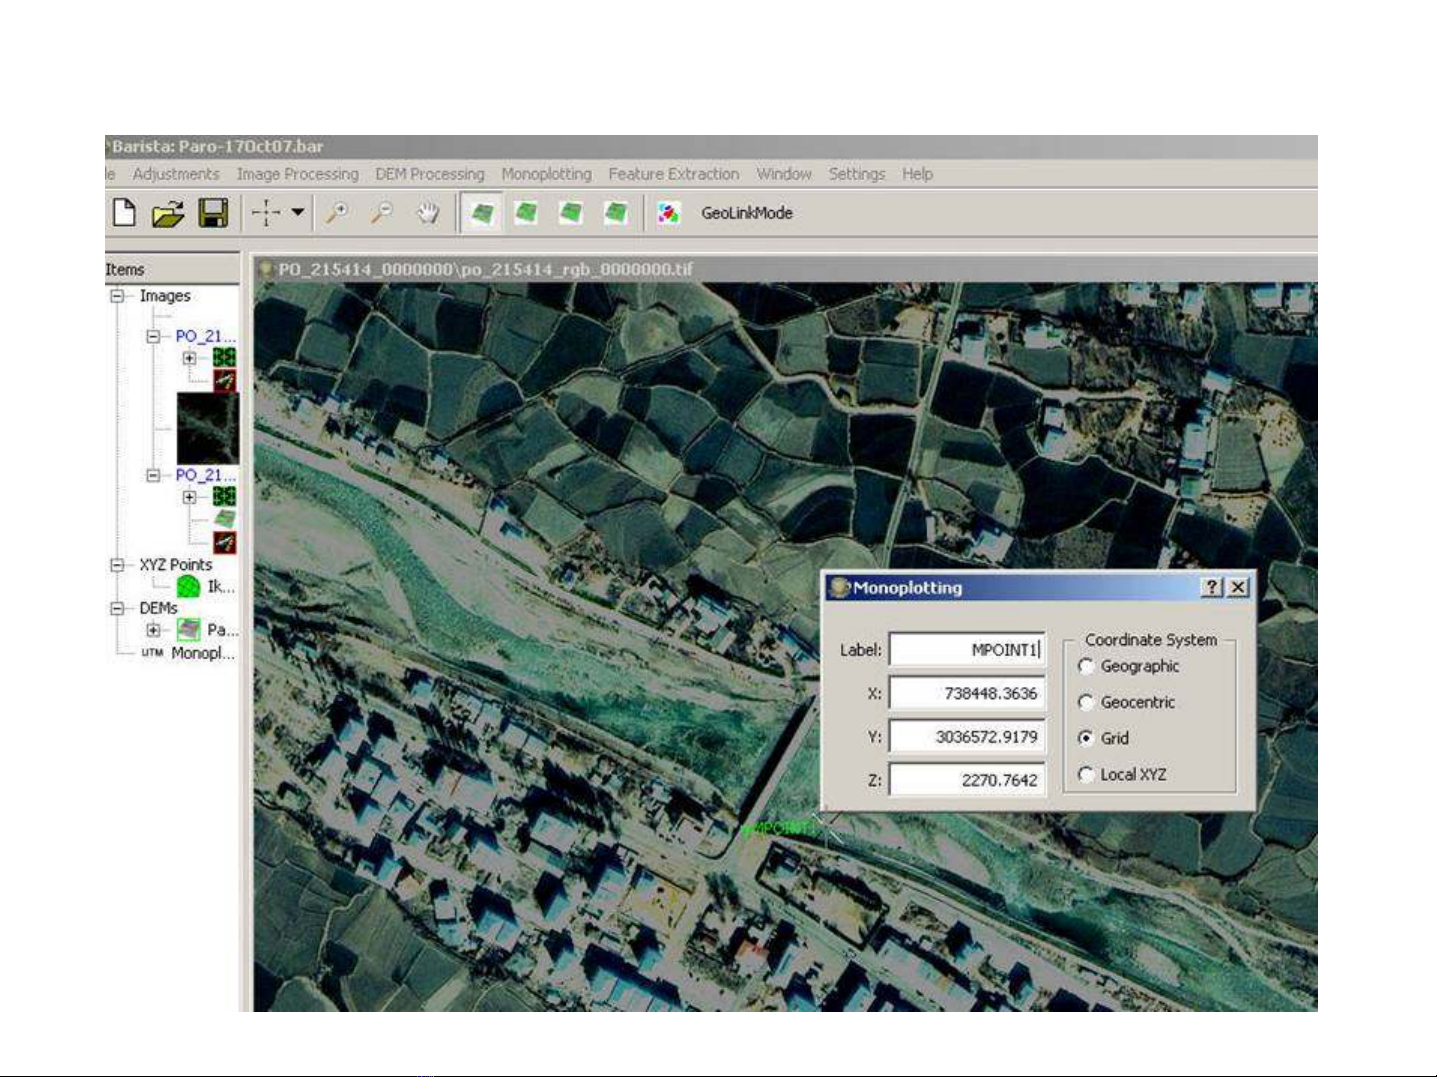
Task: Collapse the second PO_21... image node
Action: point(154,475)
